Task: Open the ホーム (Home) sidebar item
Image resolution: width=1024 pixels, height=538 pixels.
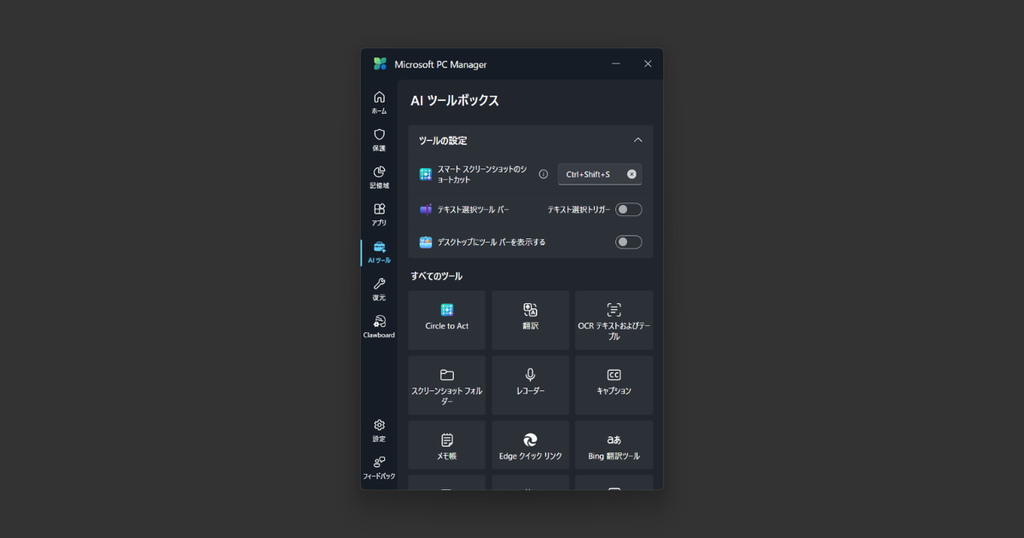Action: [379, 103]
